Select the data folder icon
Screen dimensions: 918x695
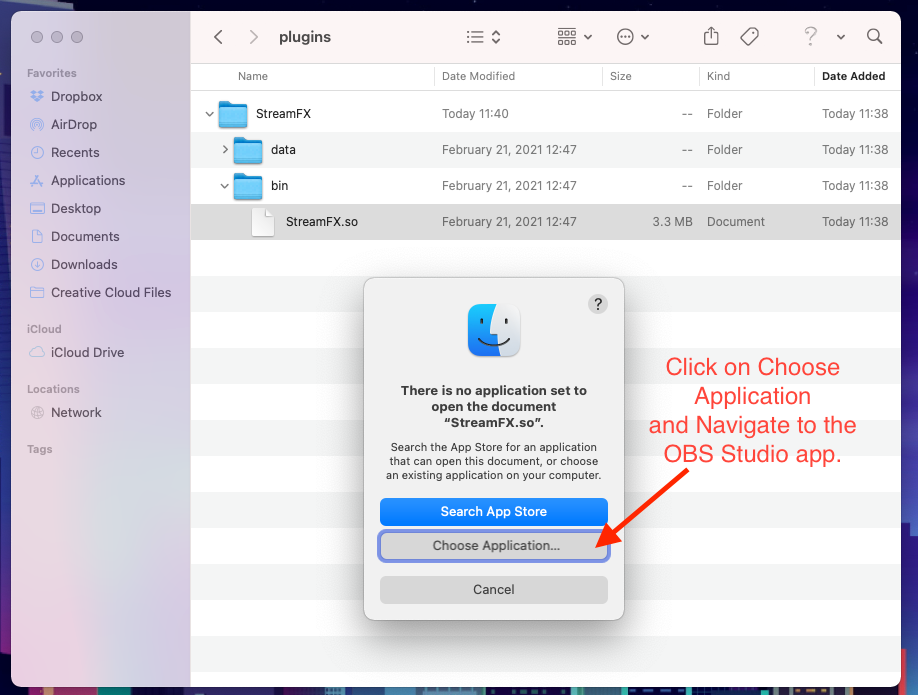pos(248,150)
